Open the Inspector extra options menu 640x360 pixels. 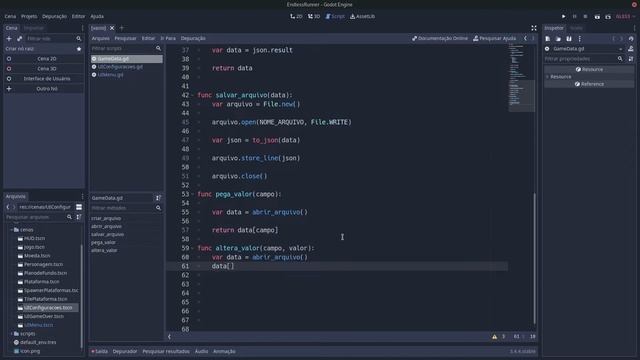click(580, 39)
